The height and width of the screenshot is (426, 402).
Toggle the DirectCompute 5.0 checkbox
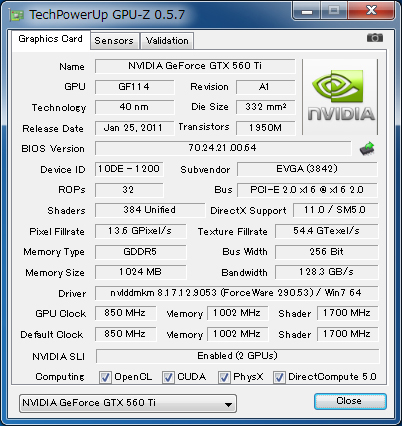pyautogui.click(x=279, y=377)
